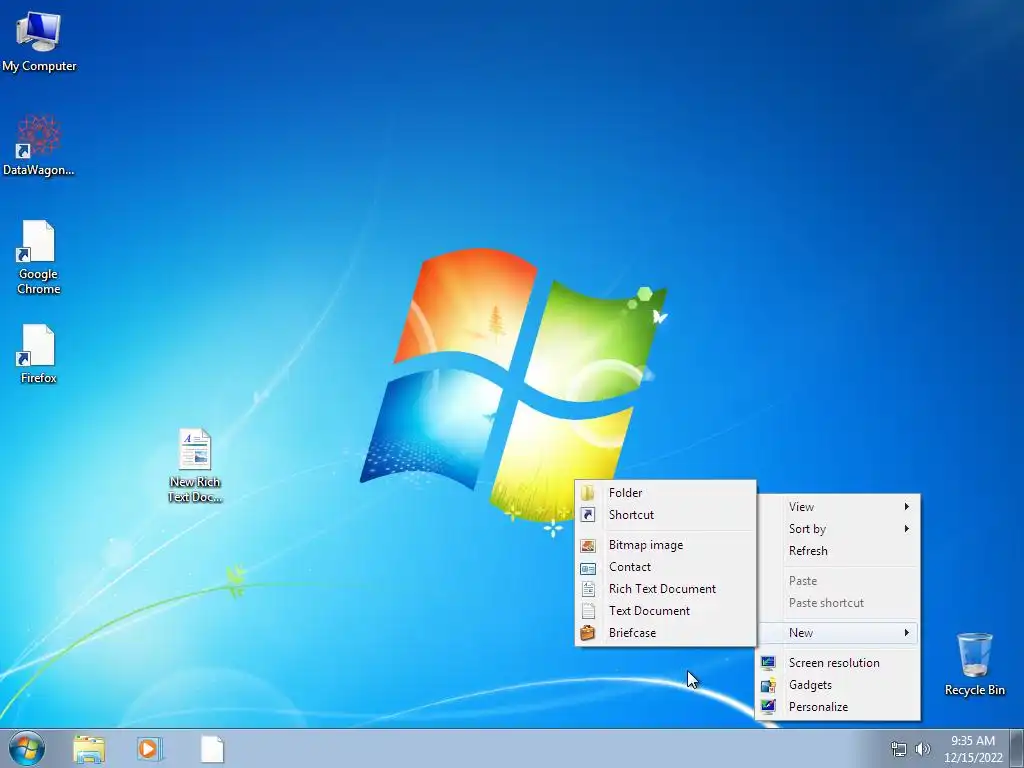Image resolution: width=1024 pixels, height=768 pixels.
Task: Click the clock showing 9:35 AM
Action: click(x=973, y=749)
